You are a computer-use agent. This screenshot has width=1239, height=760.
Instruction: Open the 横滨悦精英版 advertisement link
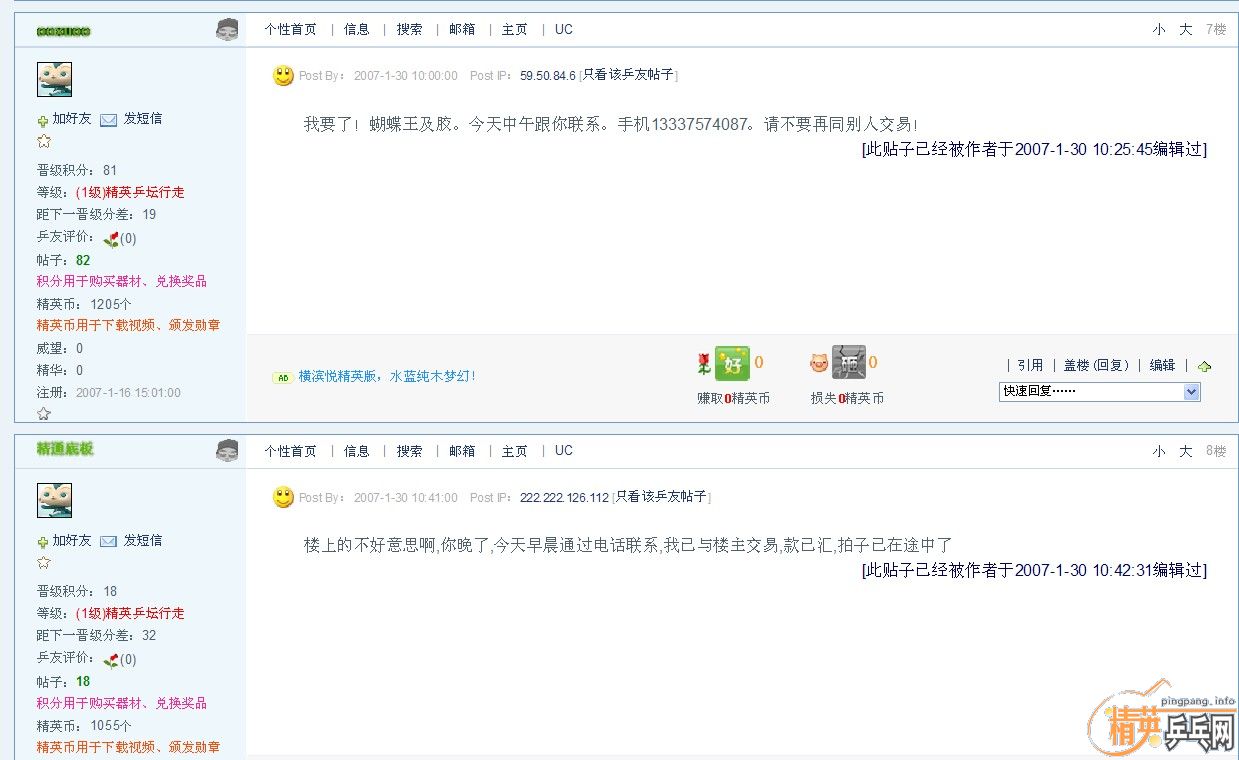pyautogui.click(x=386, y=377)
